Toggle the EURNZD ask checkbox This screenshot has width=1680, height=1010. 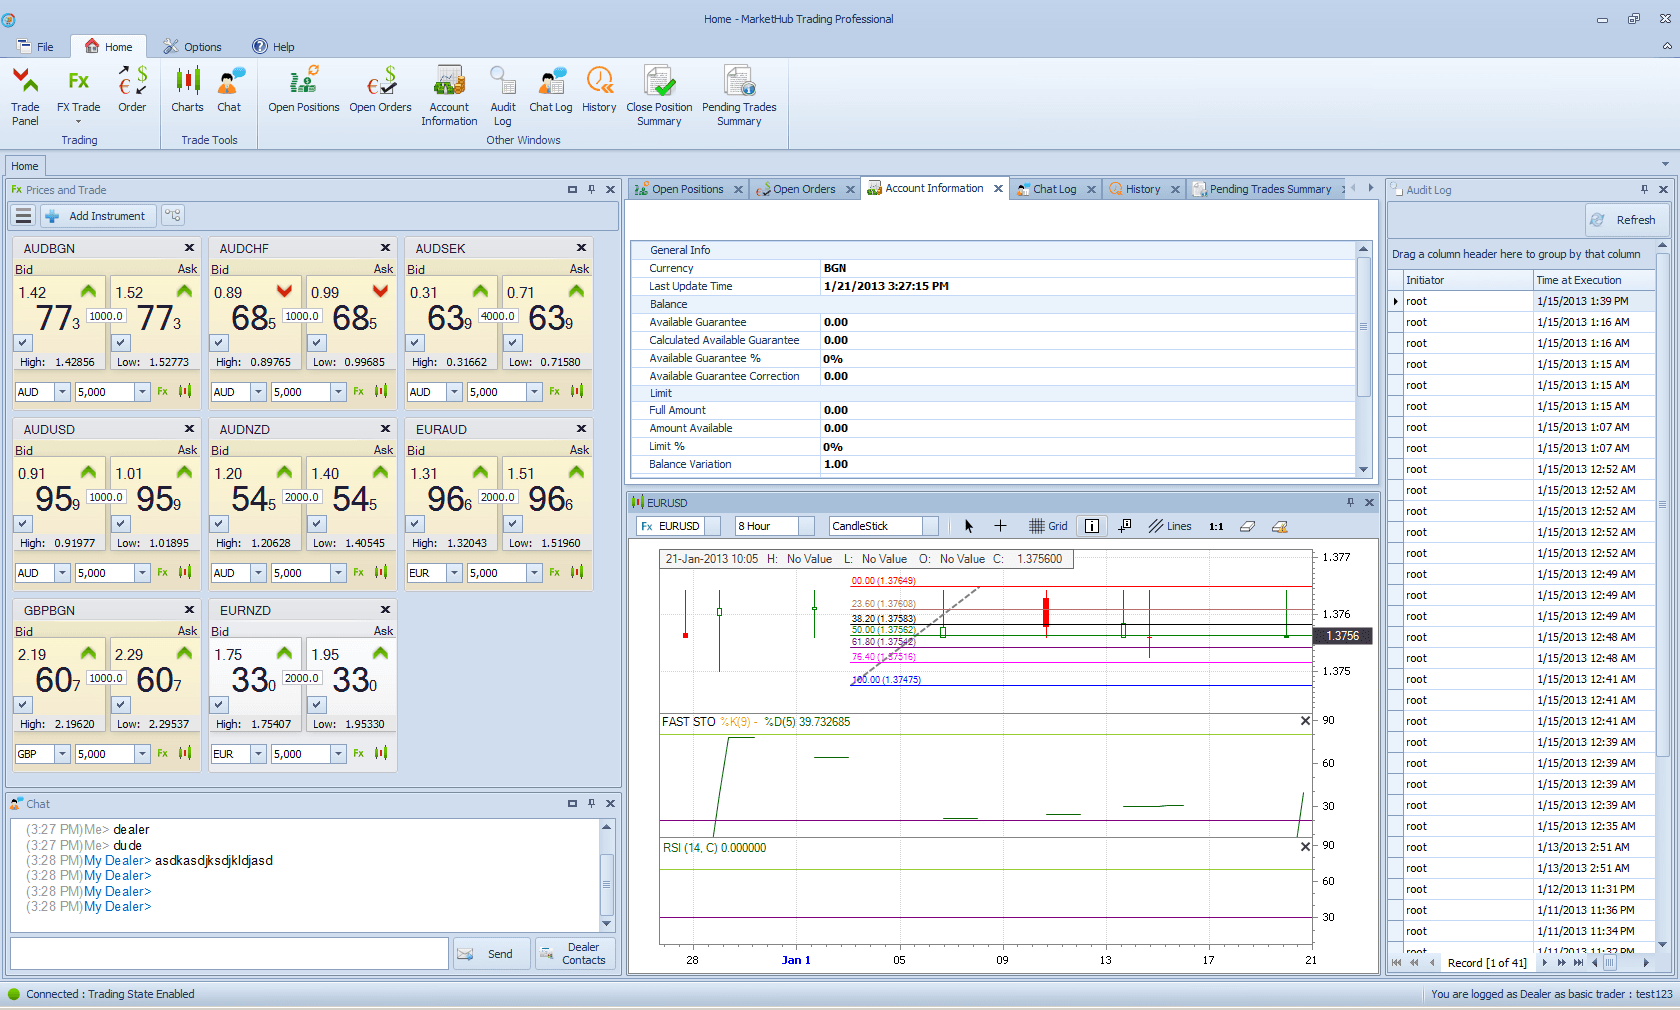point(317,704)
